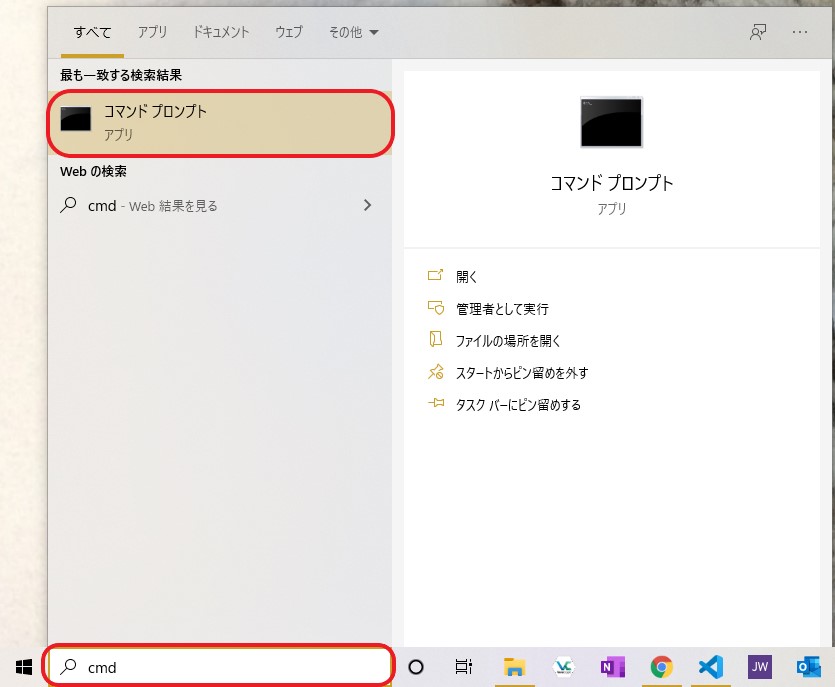Click the Command Prompt preview thumbnail
The image size is (835, 687).
[x=611, y=122]
